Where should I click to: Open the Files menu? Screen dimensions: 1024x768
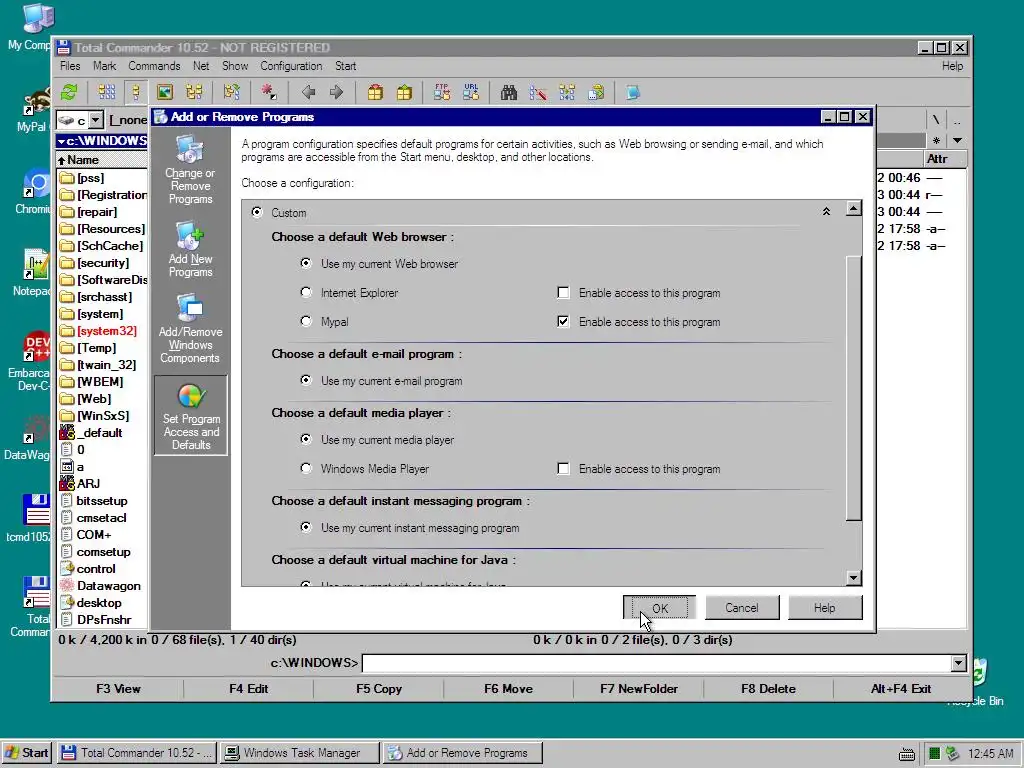click(x=70, y=66)
